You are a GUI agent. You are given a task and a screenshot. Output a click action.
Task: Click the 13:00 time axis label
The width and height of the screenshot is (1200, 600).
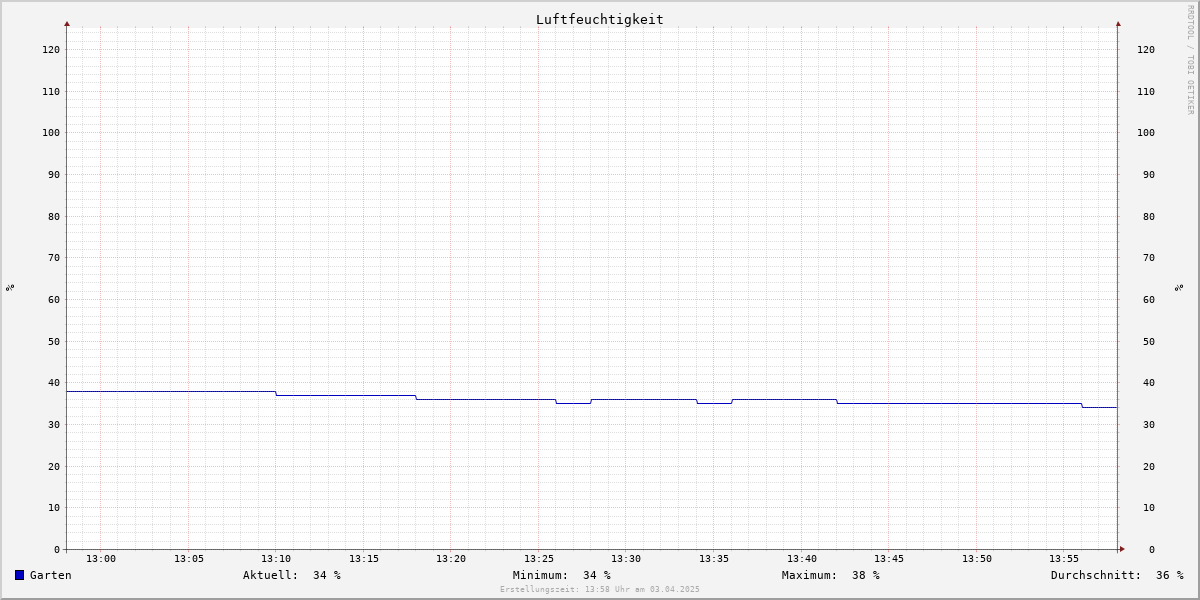point(101,558)
